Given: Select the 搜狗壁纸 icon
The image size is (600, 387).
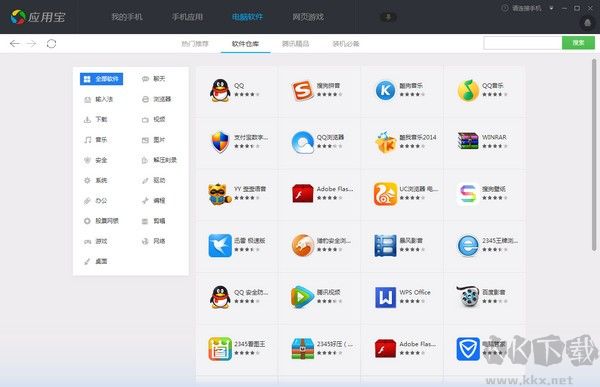Looking at the screenshot, I should tap(468, 194).
